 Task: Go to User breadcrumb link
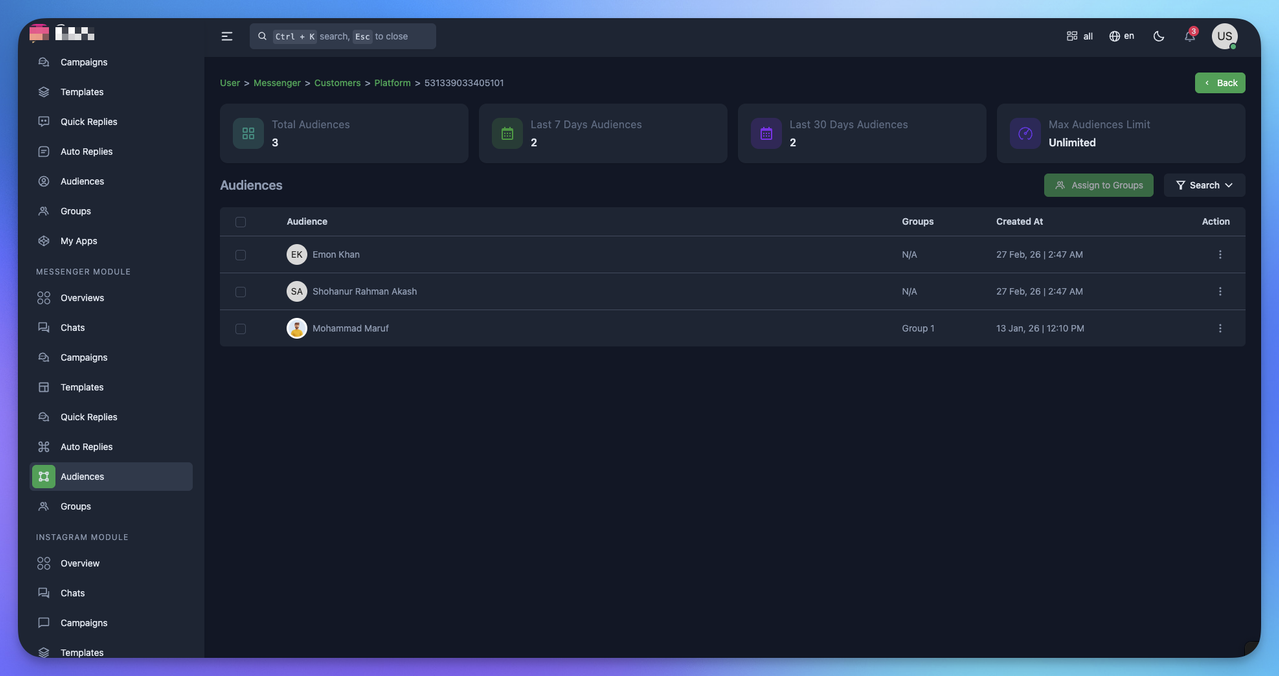[230, 83]
